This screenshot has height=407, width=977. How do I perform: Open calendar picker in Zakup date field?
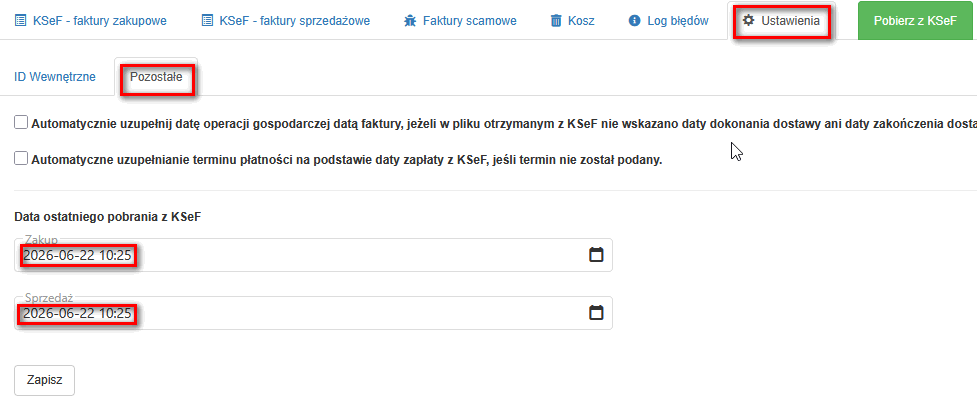tap(596, 255)
